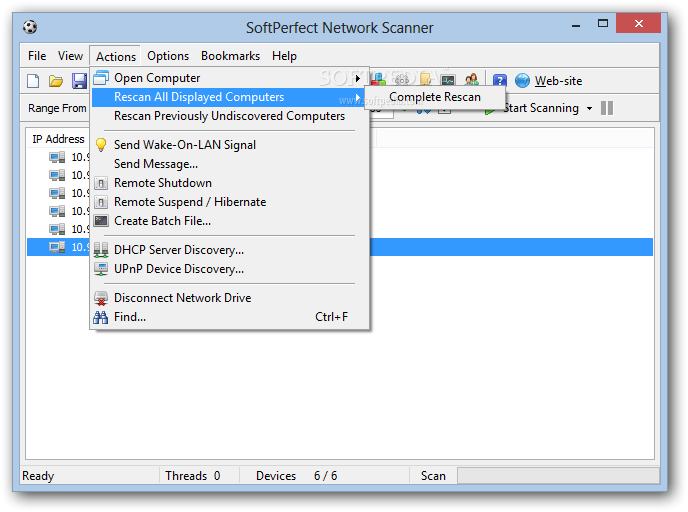
Task: Click the Wake-On-LAN light bulb icon
Action: (101, 145)
